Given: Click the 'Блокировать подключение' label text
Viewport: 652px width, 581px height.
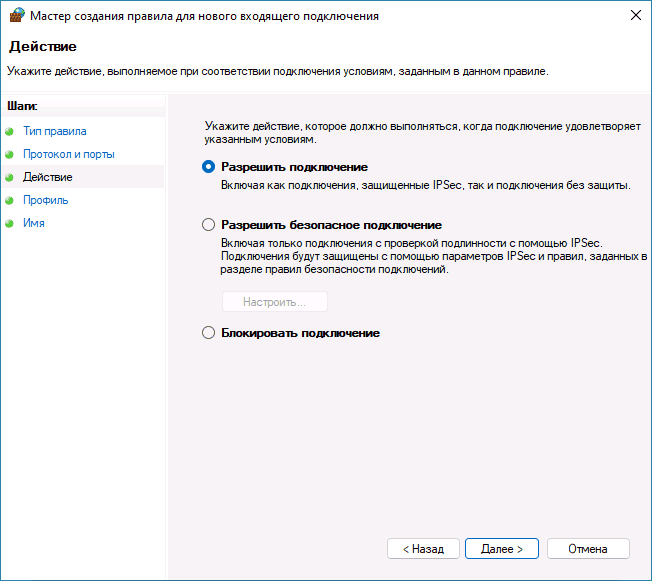Looking at the screenshot, I should (x=300, y=333).
